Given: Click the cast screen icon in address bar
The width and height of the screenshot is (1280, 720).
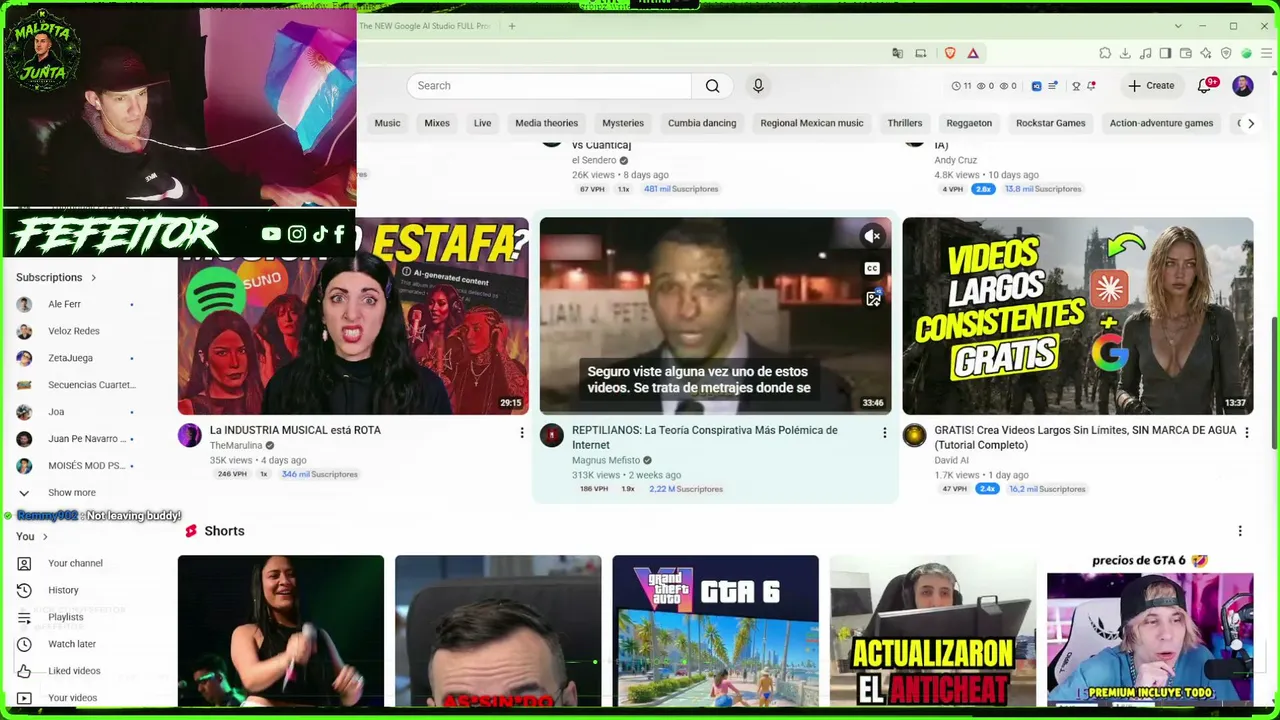Looking at the screenshot, I should 921,53.
